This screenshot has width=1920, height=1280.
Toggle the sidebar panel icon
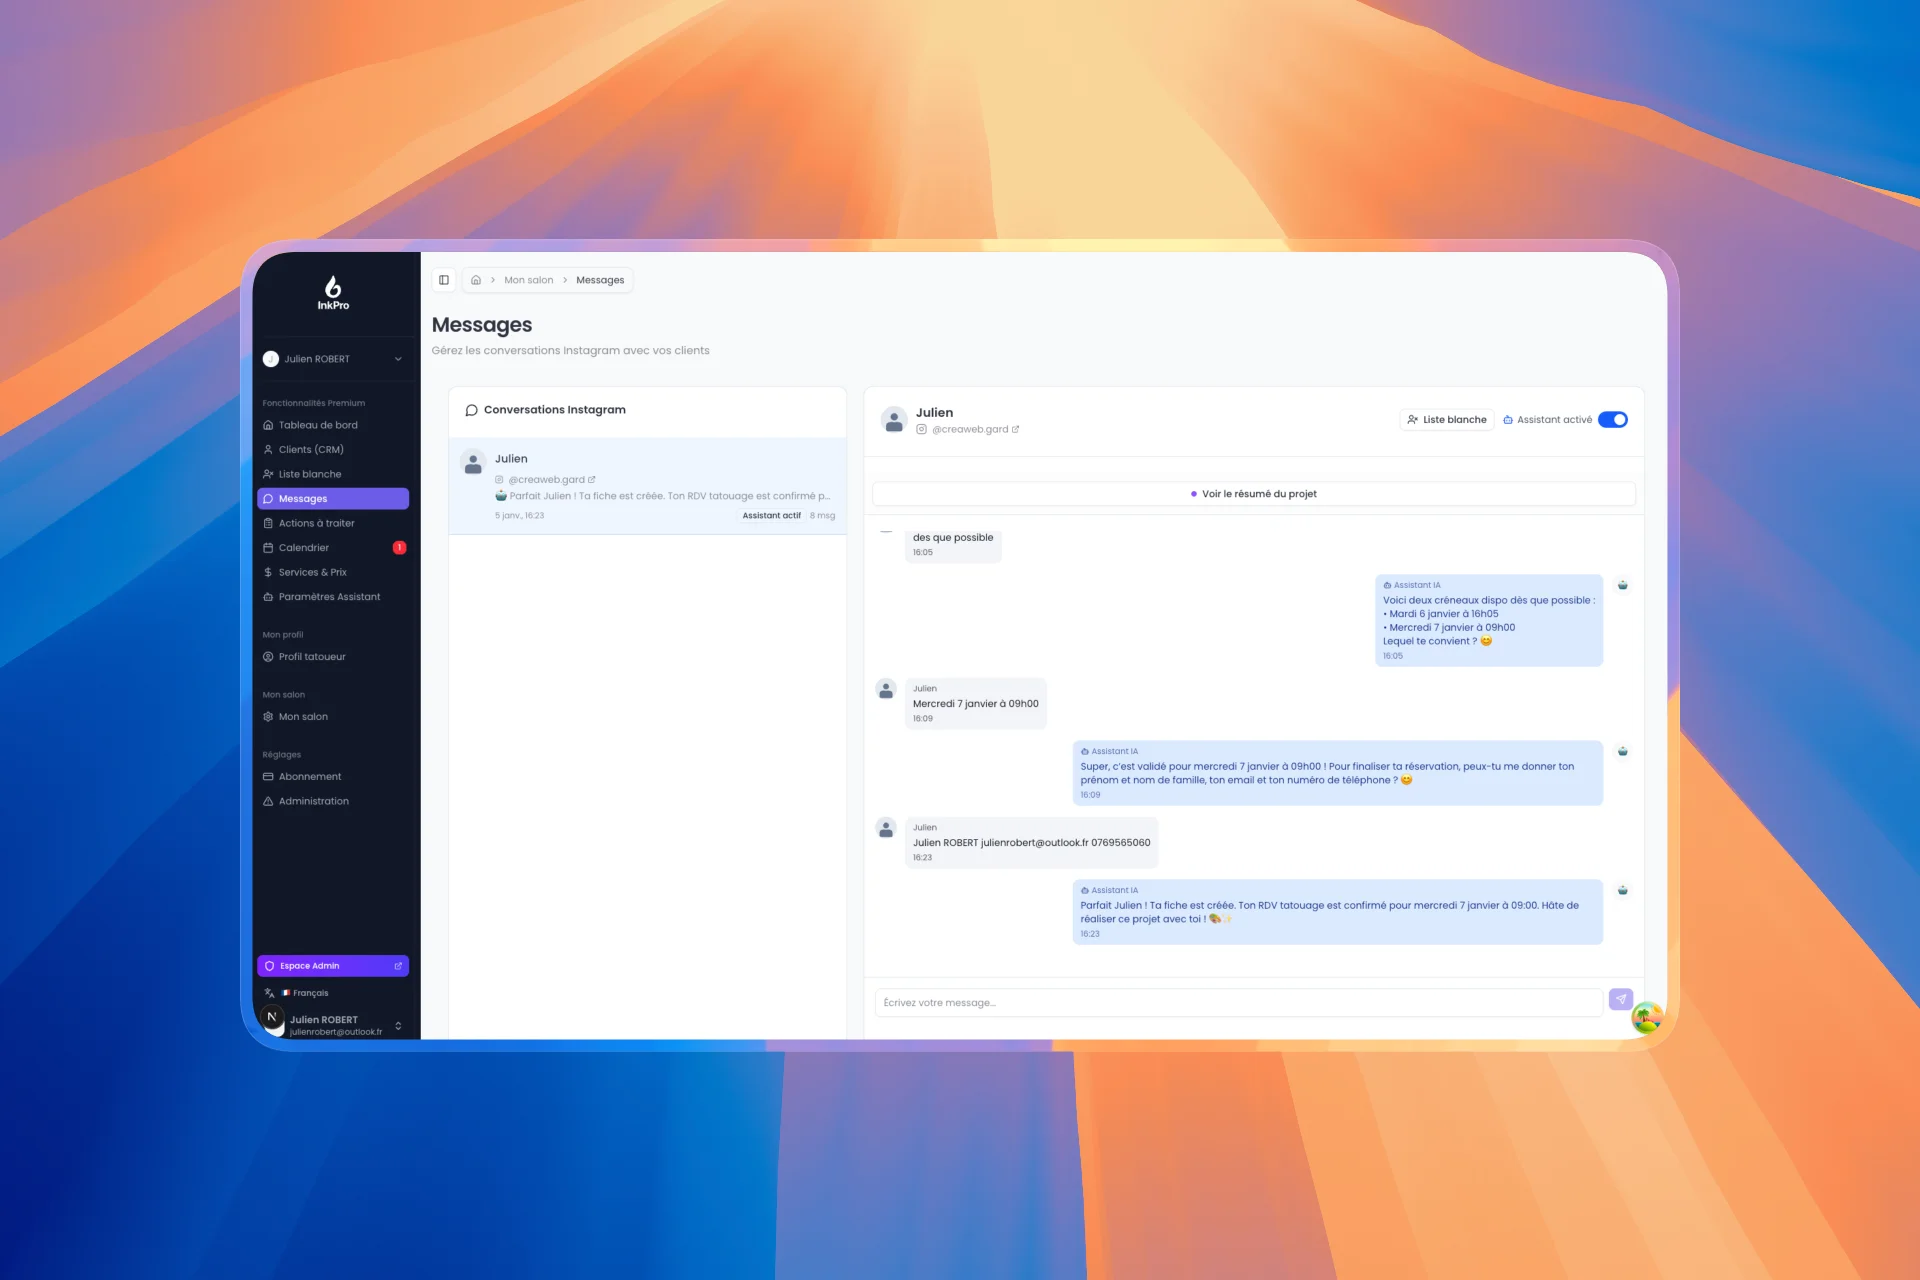(444, 280)
